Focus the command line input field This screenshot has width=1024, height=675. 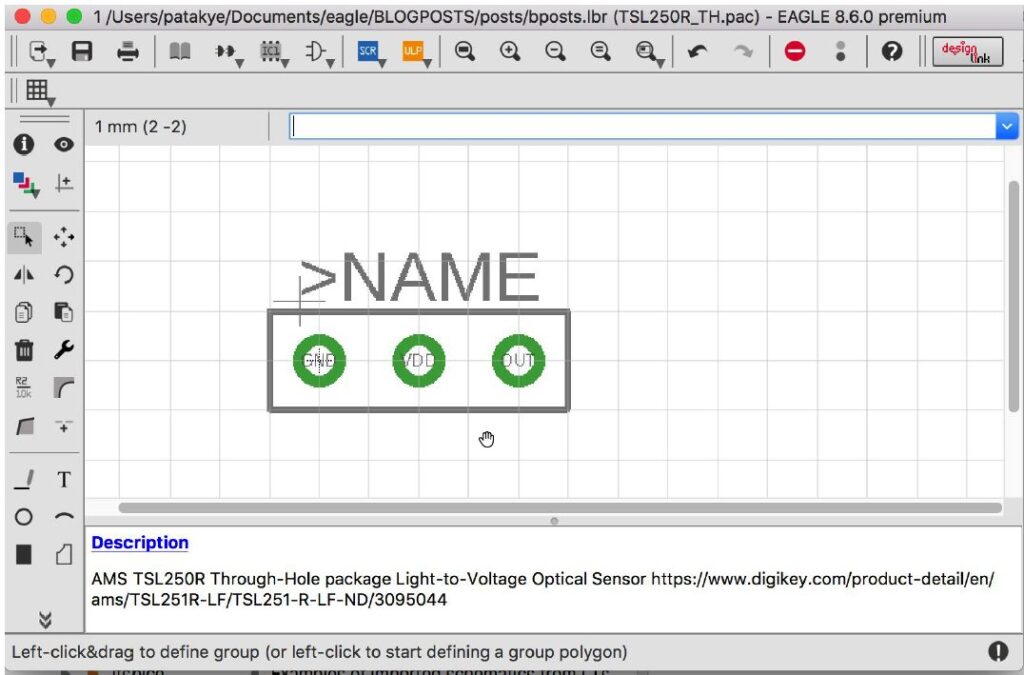pyautogui.click(x=643, y=126)
